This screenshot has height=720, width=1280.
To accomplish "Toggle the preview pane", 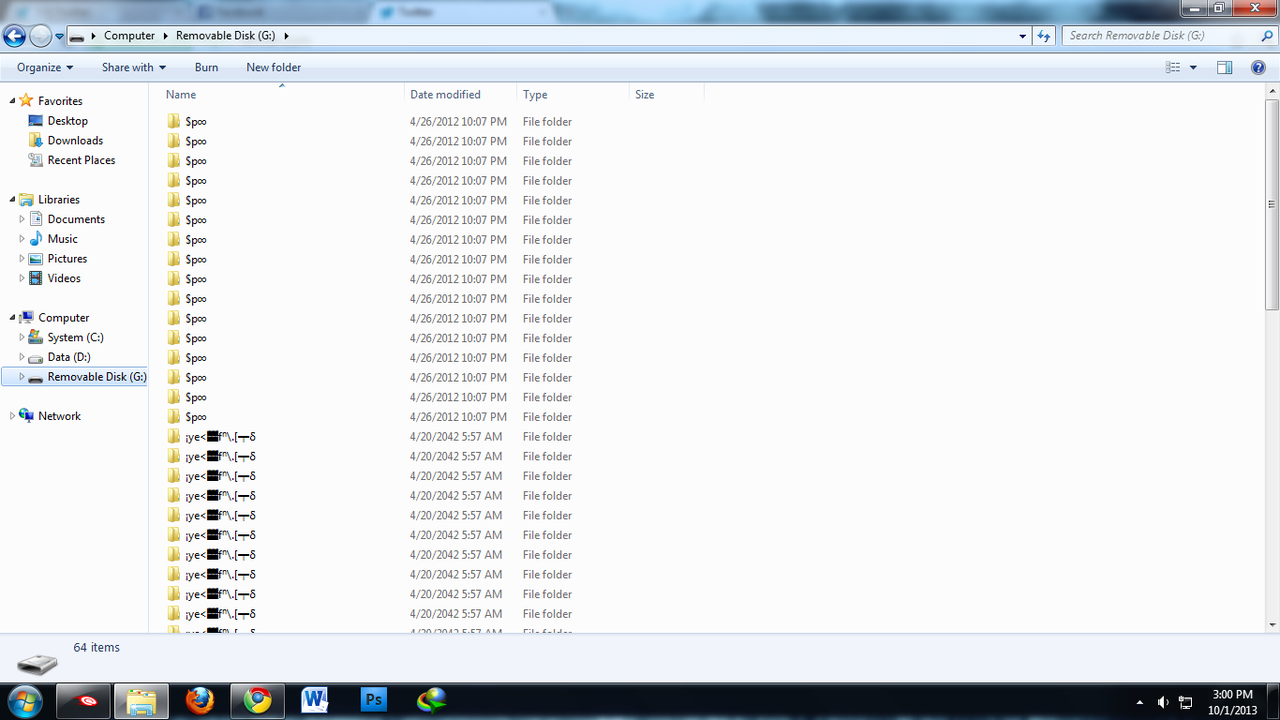I will pyautogui.click(x=1224, y=68).
